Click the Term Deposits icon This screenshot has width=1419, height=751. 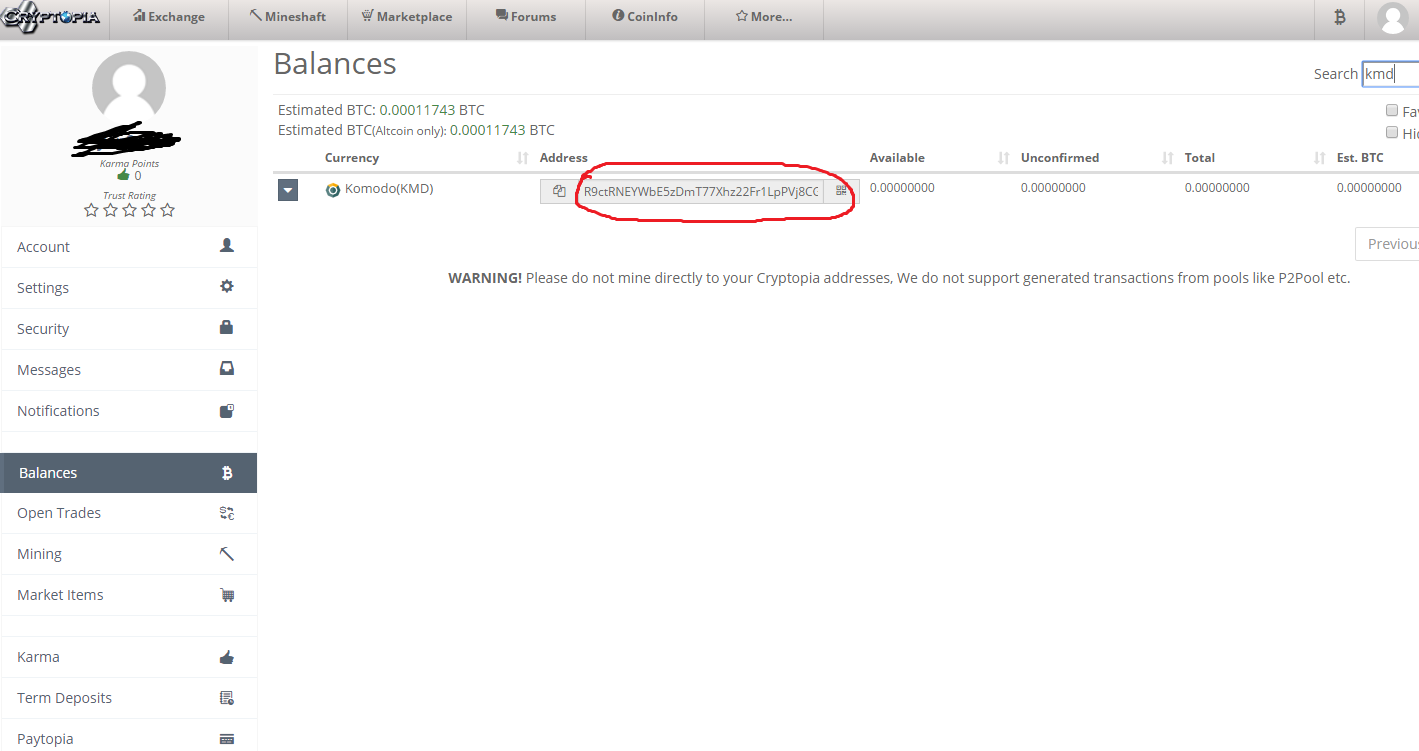[227, 698]
